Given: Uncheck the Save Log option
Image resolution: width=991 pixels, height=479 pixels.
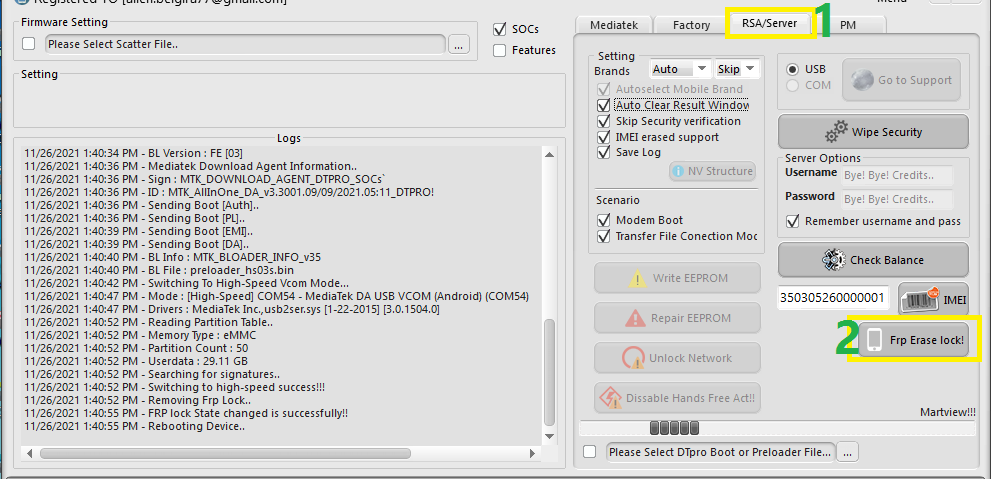Looking at the screenshot, I should click(x=603, y=152).
